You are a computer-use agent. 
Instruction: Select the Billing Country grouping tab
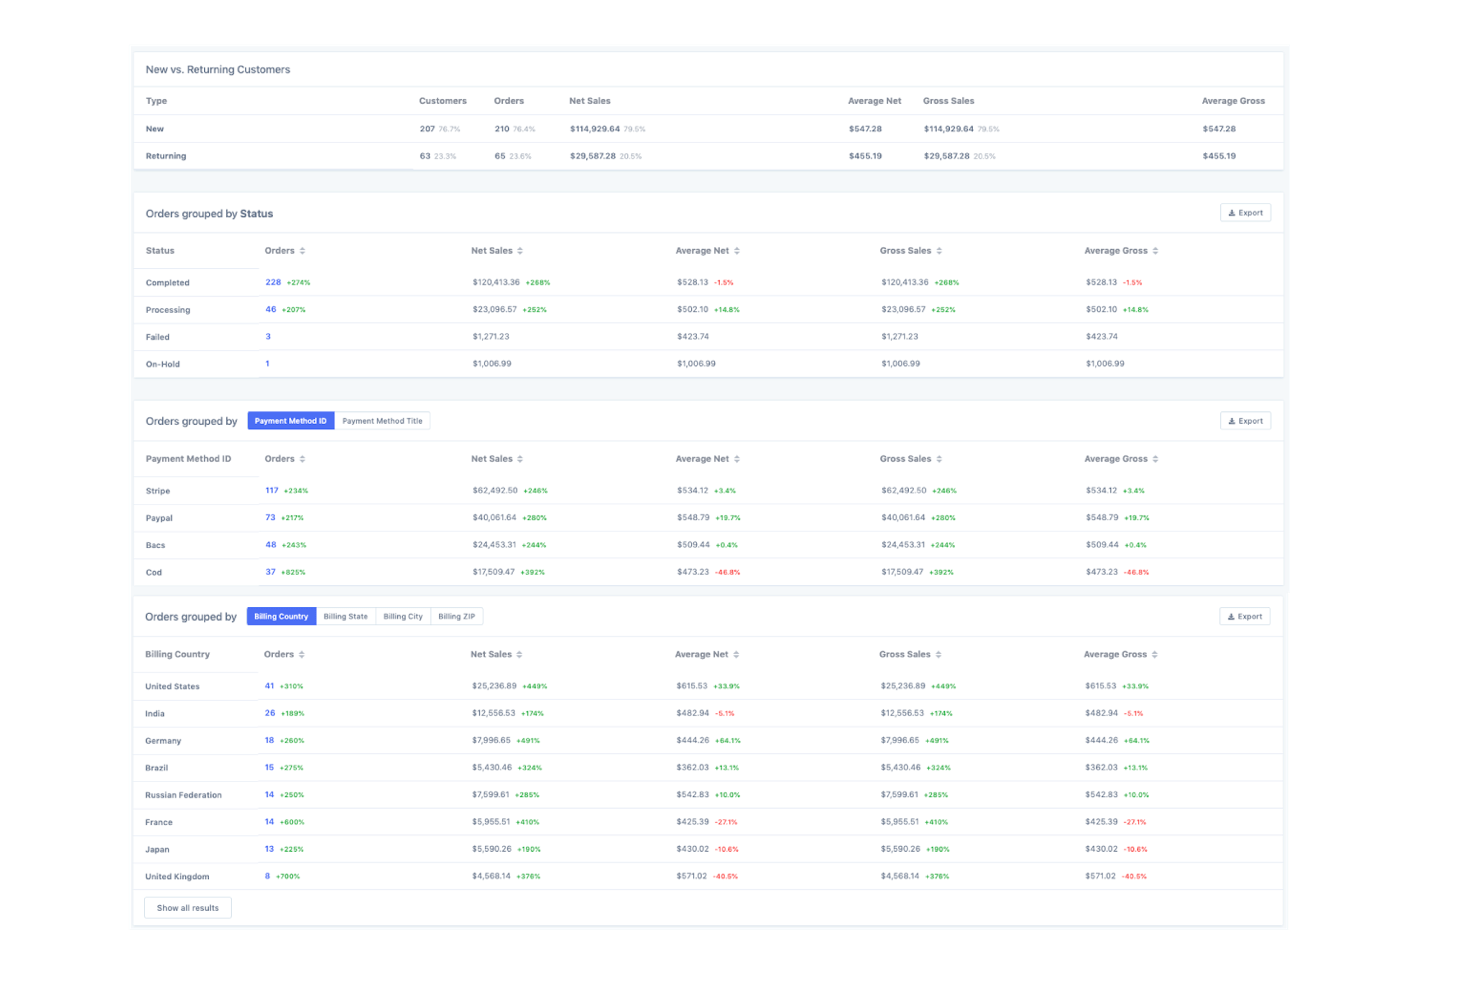pos(281,617)
